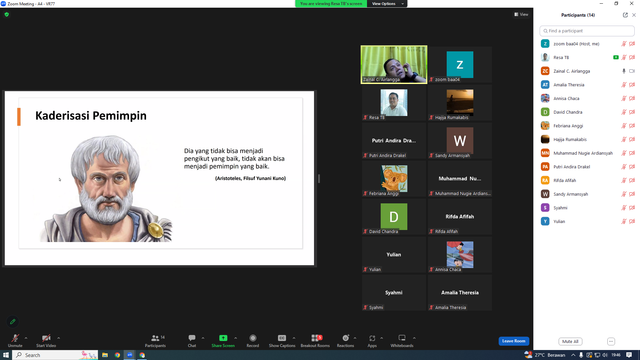Open the View Options dropdown
This screenshot has height=360, width=640.
387,4
